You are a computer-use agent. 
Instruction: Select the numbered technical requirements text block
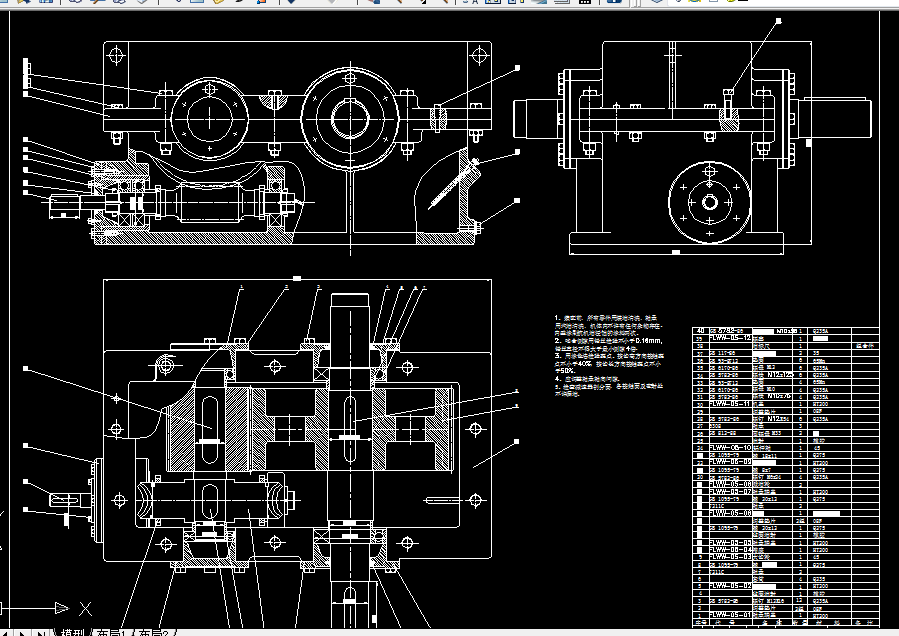point(609,356)
